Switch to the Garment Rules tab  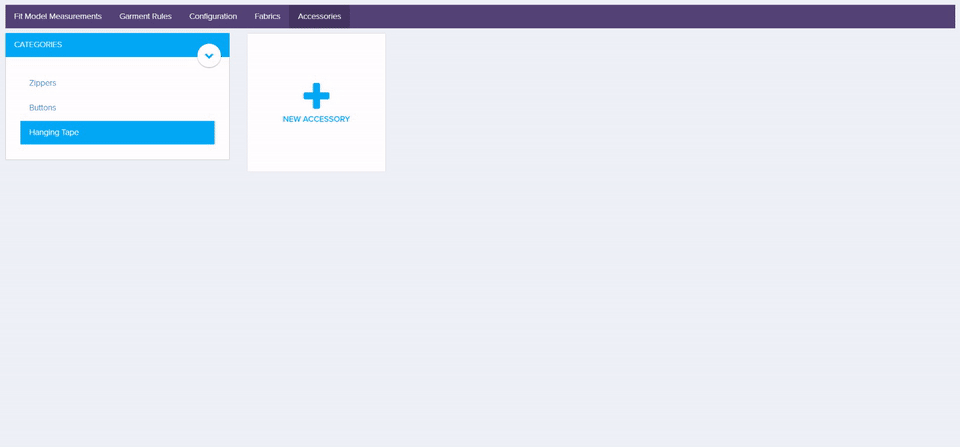(x=145, y=17)
